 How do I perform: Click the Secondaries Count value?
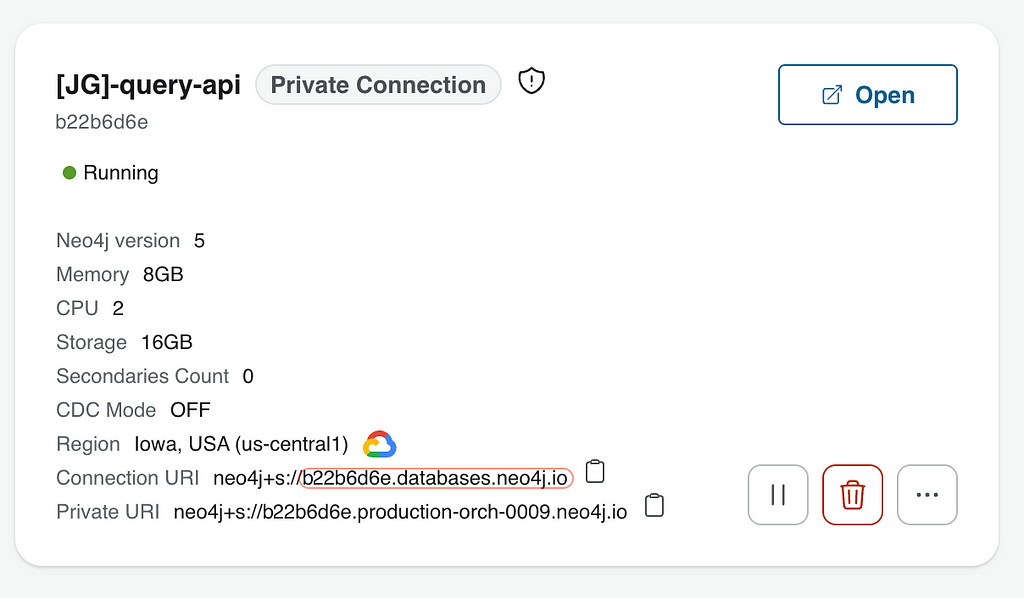[248, 376]
